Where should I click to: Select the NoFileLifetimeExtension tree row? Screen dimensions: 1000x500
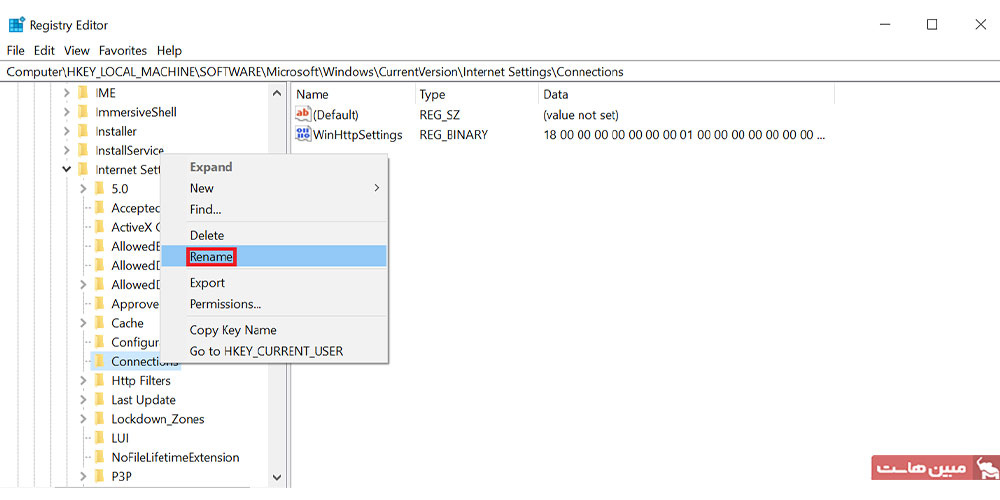pyautogui.click(x=175, y=457)
